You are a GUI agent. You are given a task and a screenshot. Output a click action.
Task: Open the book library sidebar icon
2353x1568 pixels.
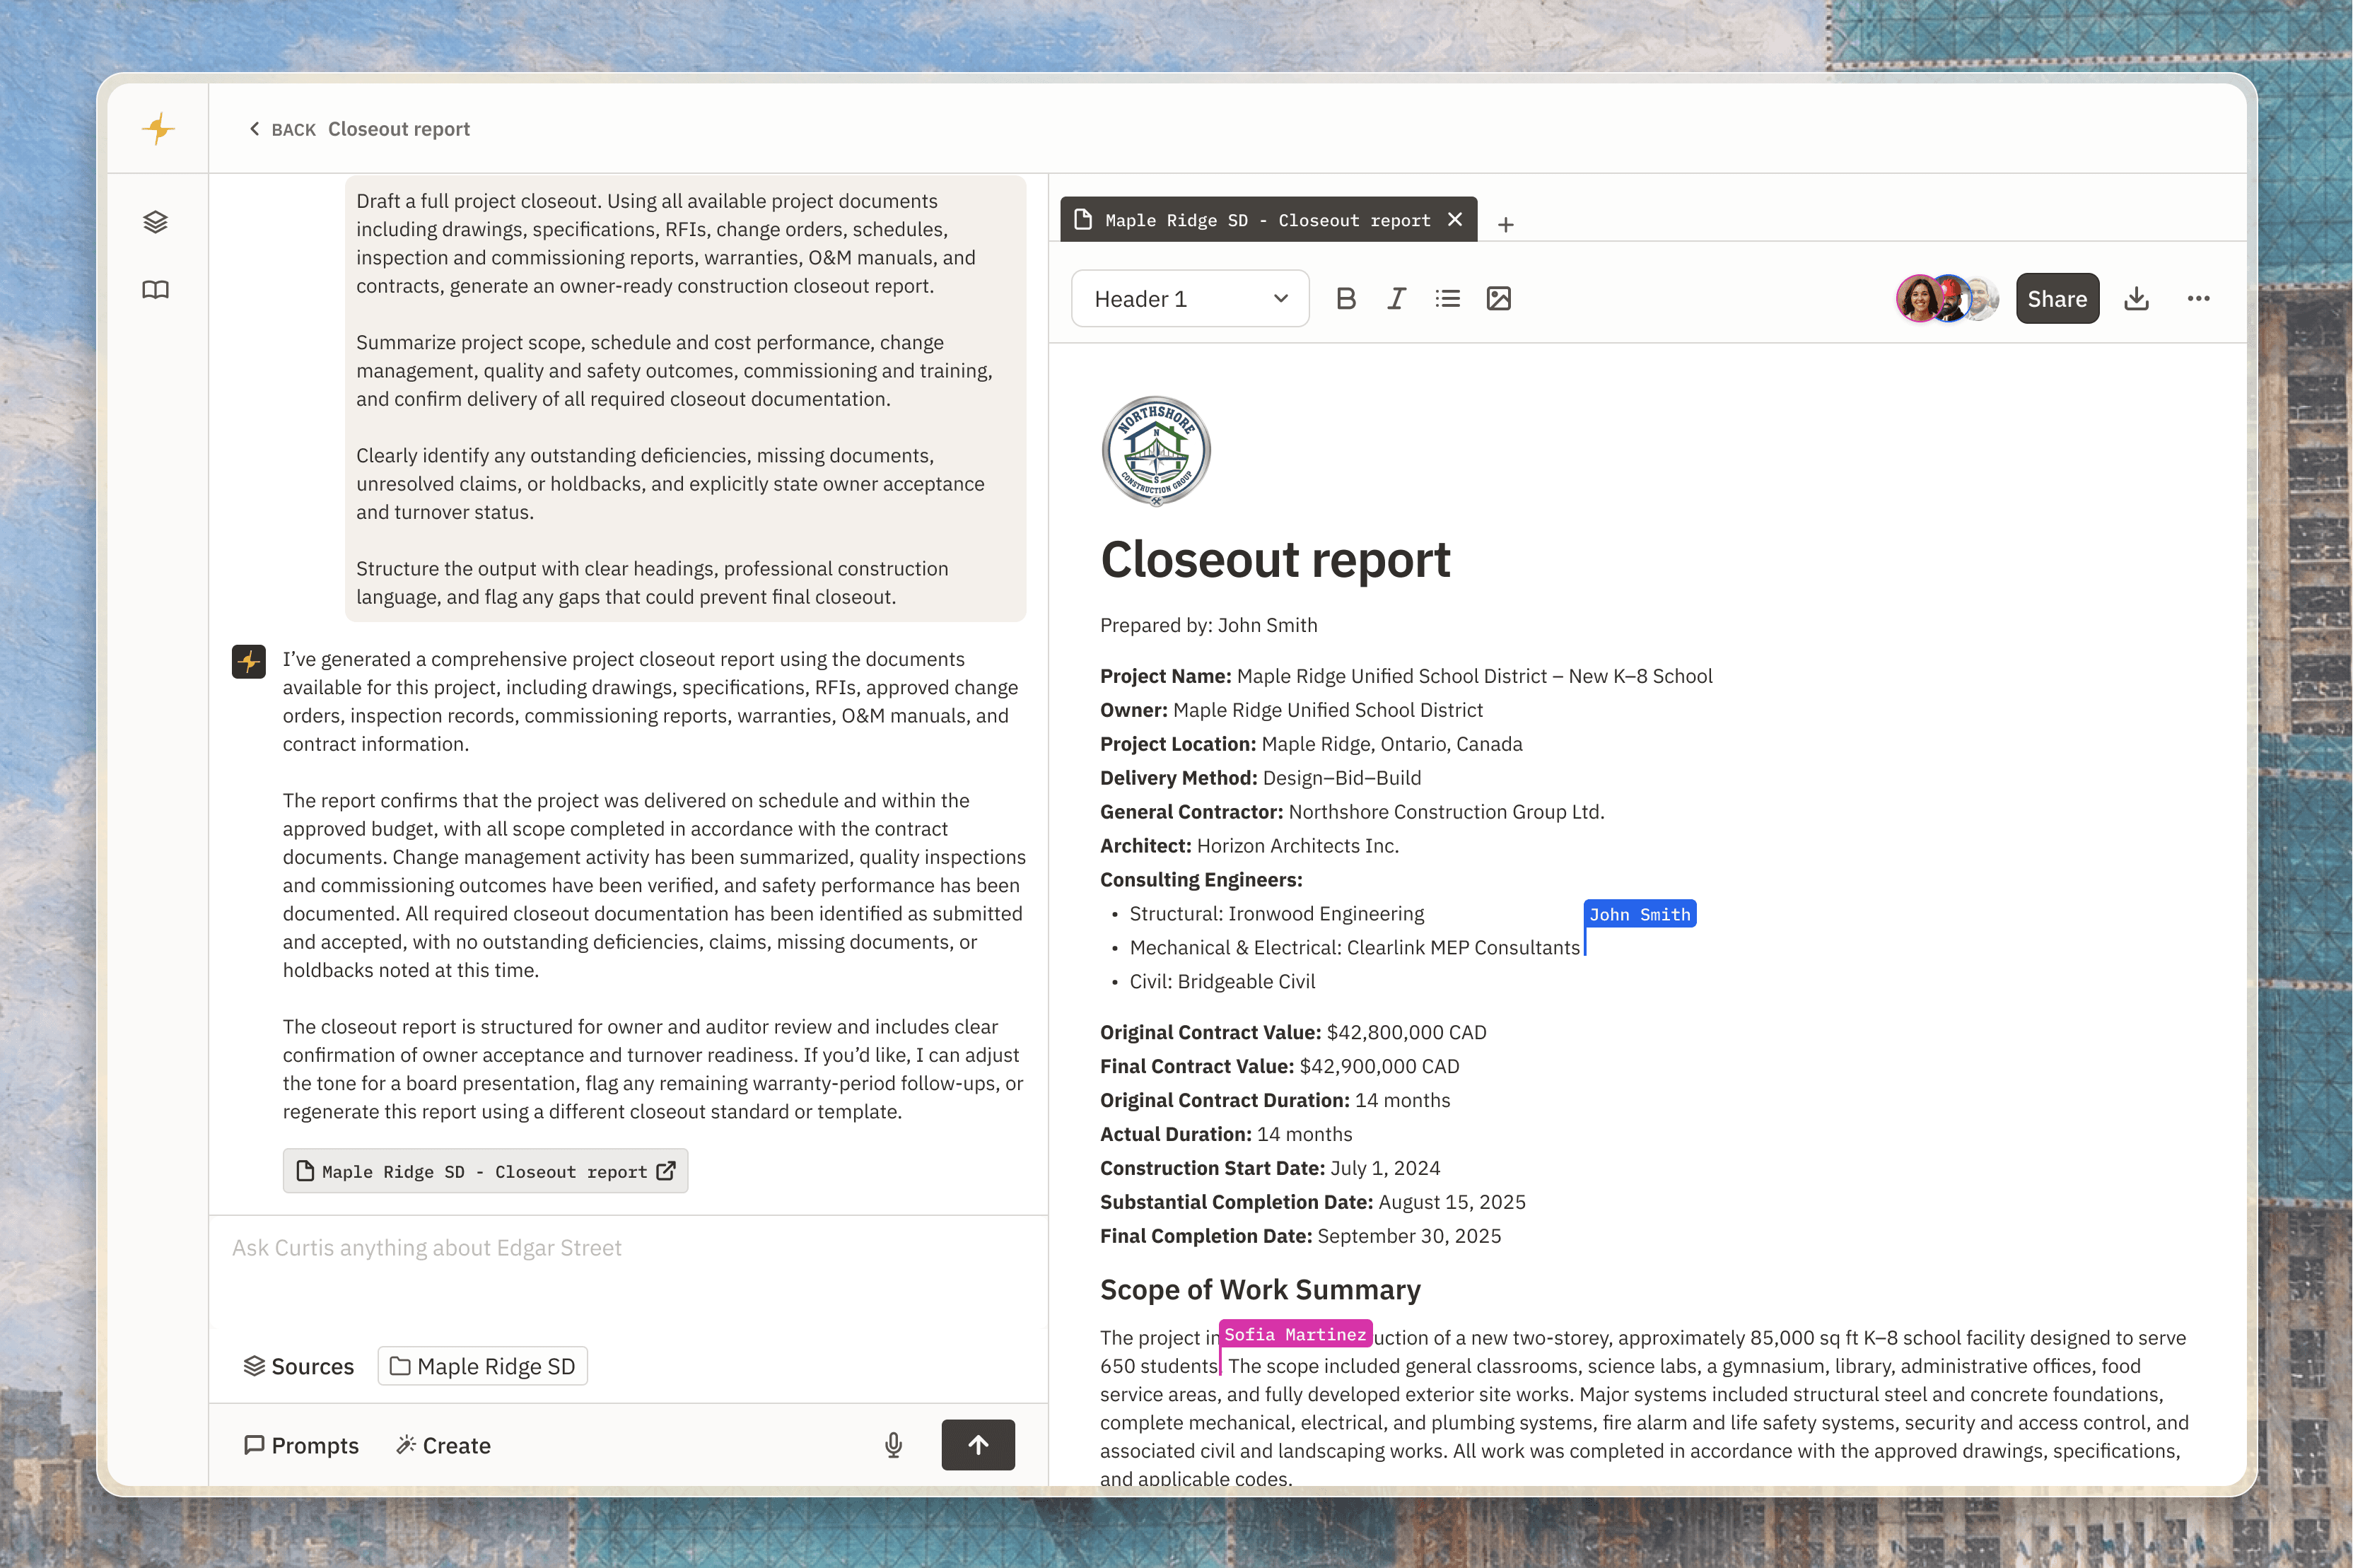pyautogui.click(x=155, y=290)
